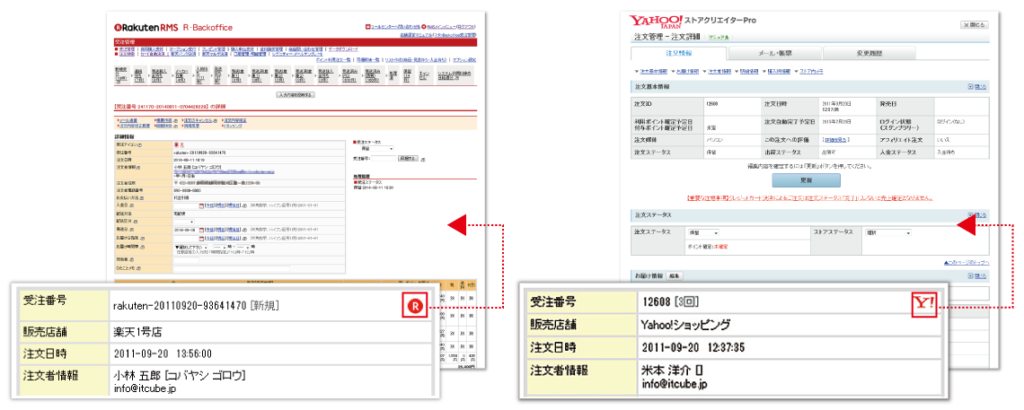Click the 担当者 input field
Image resolution: width=1024 pixels, height=410 pixels.
187,260
